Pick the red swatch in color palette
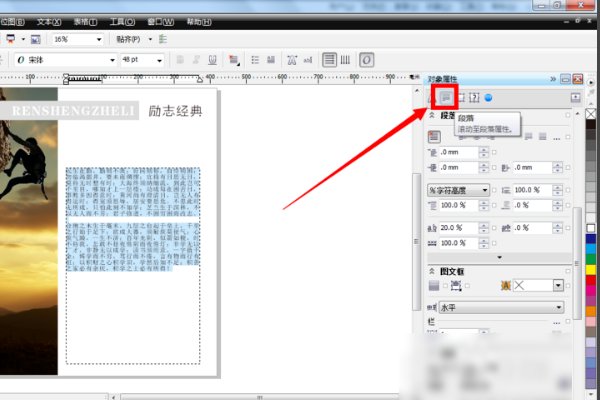 (590, 280)
